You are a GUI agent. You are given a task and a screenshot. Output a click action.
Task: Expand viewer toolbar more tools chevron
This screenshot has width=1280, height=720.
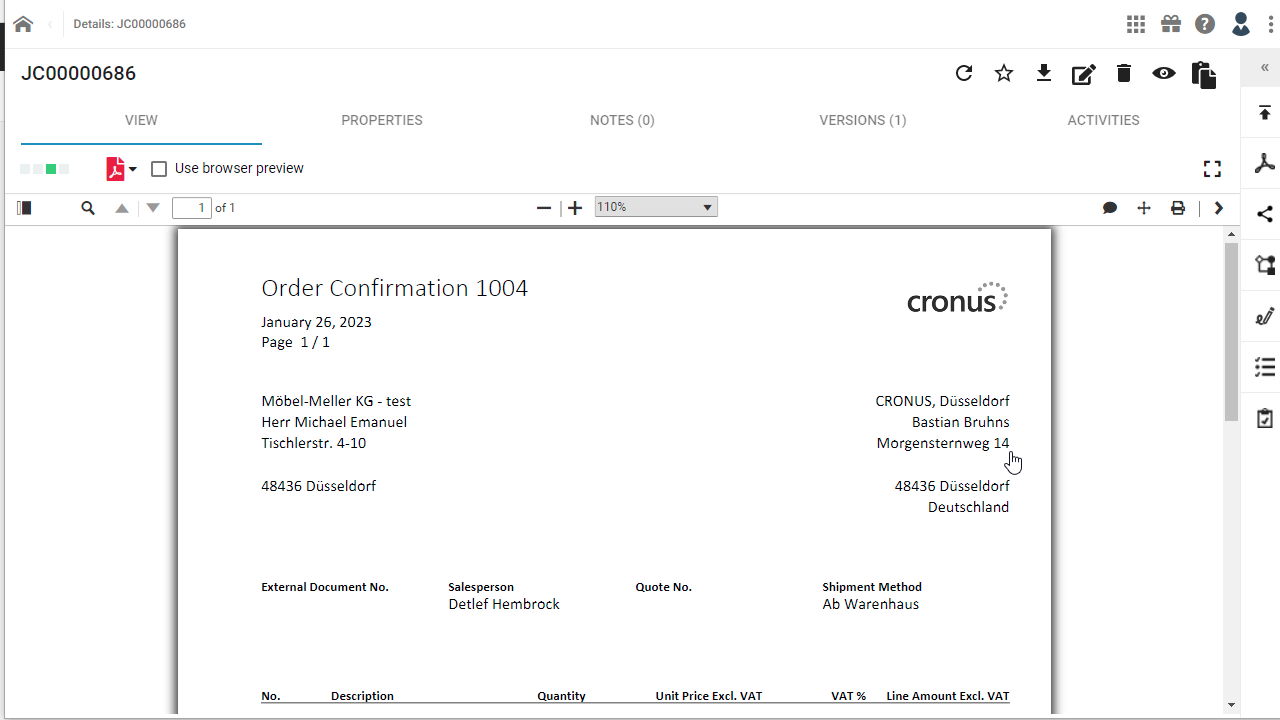pyautogui.click(x=1218, y=208)
